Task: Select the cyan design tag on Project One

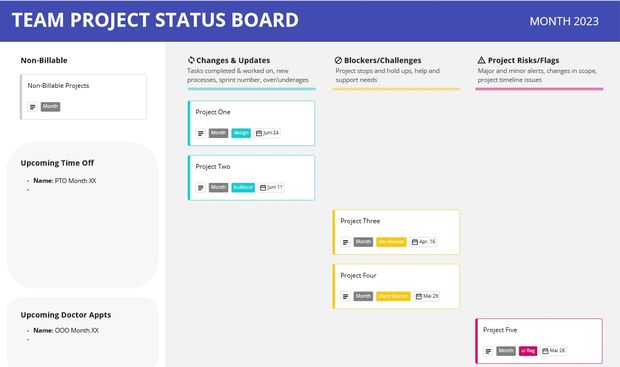Action: click(241, 133)
